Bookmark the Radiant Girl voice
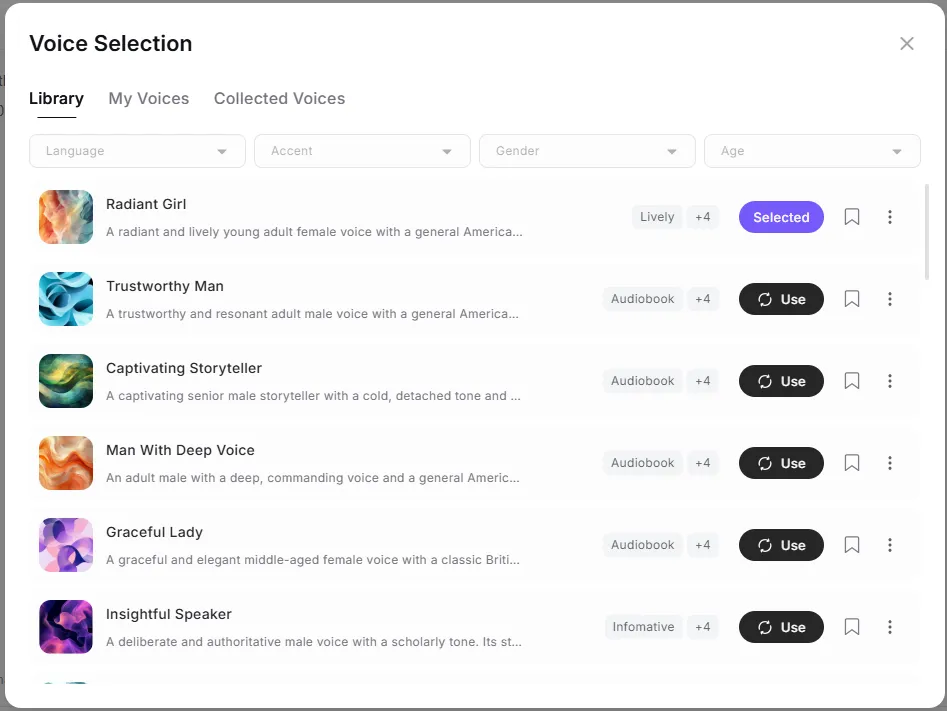 tap(851, 217)
